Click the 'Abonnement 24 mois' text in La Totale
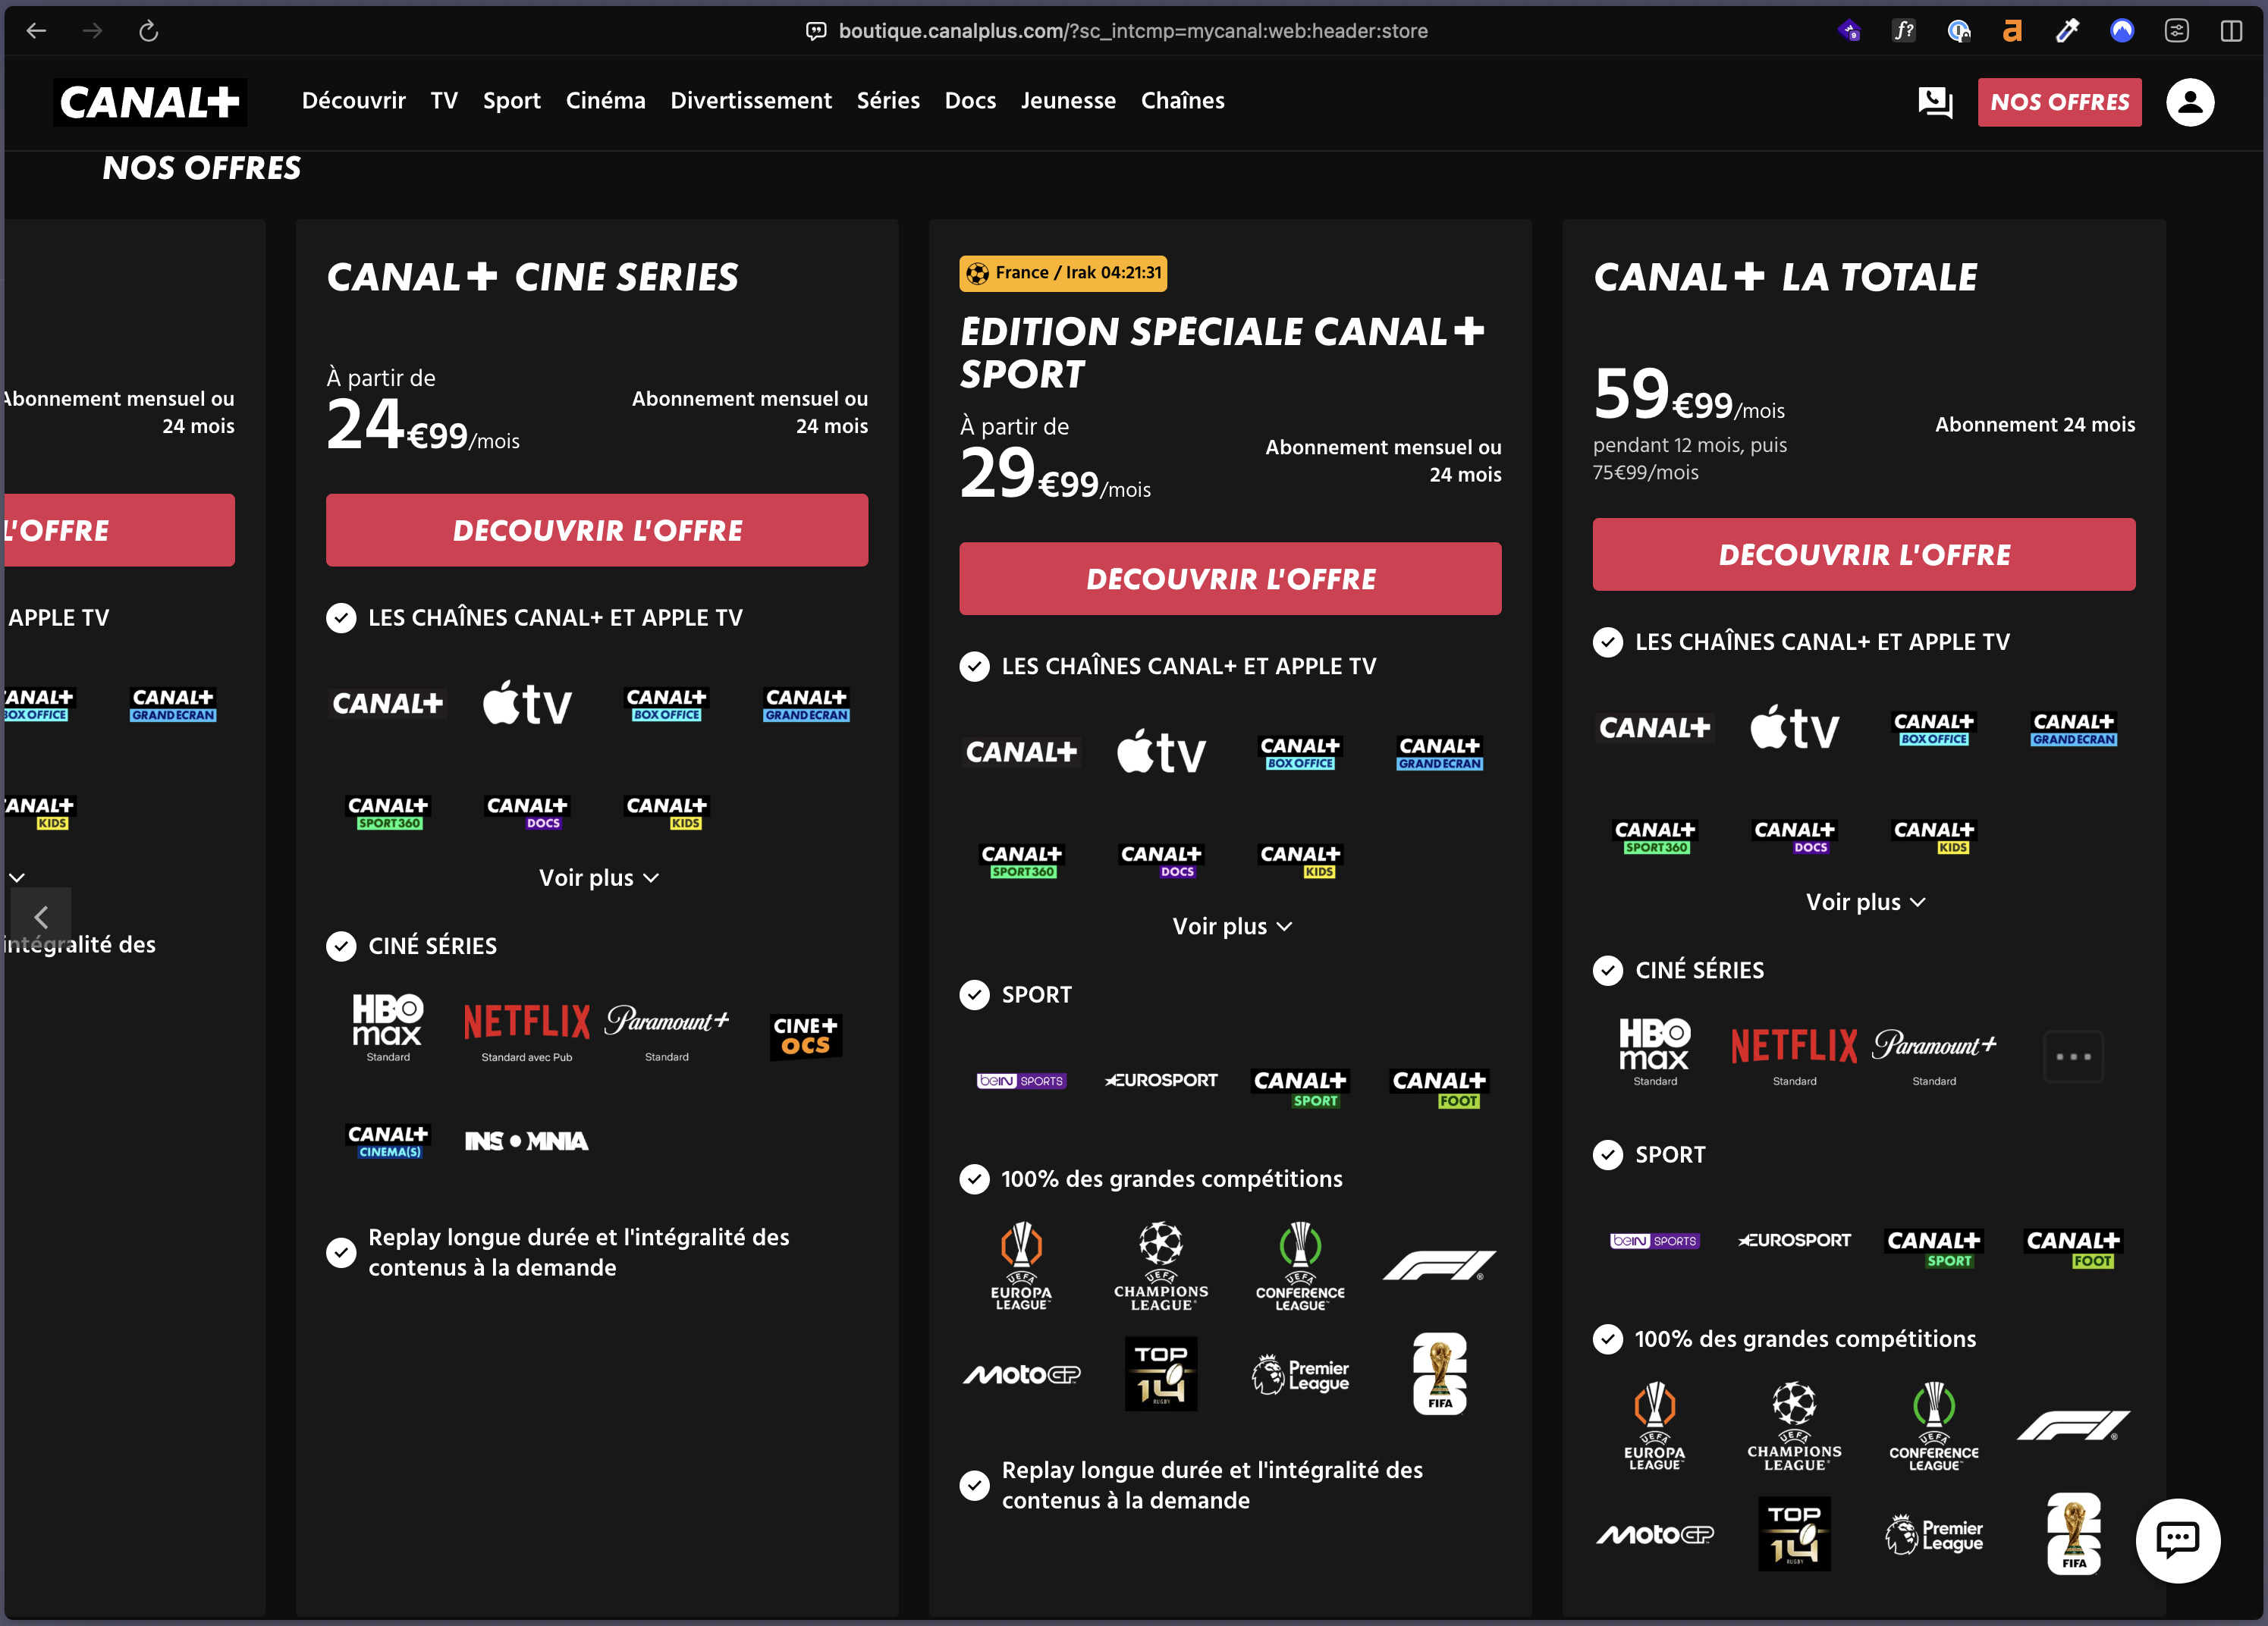 tap(2035, 425)
